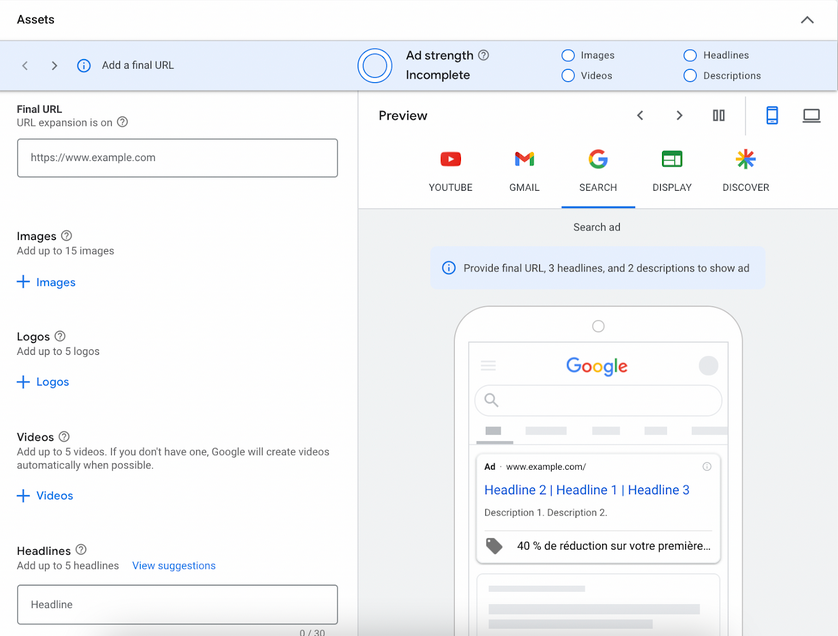The width and height of the screenshot is (838, 636).
Task: Show the next preview ad
Action: tap(679, 116)
